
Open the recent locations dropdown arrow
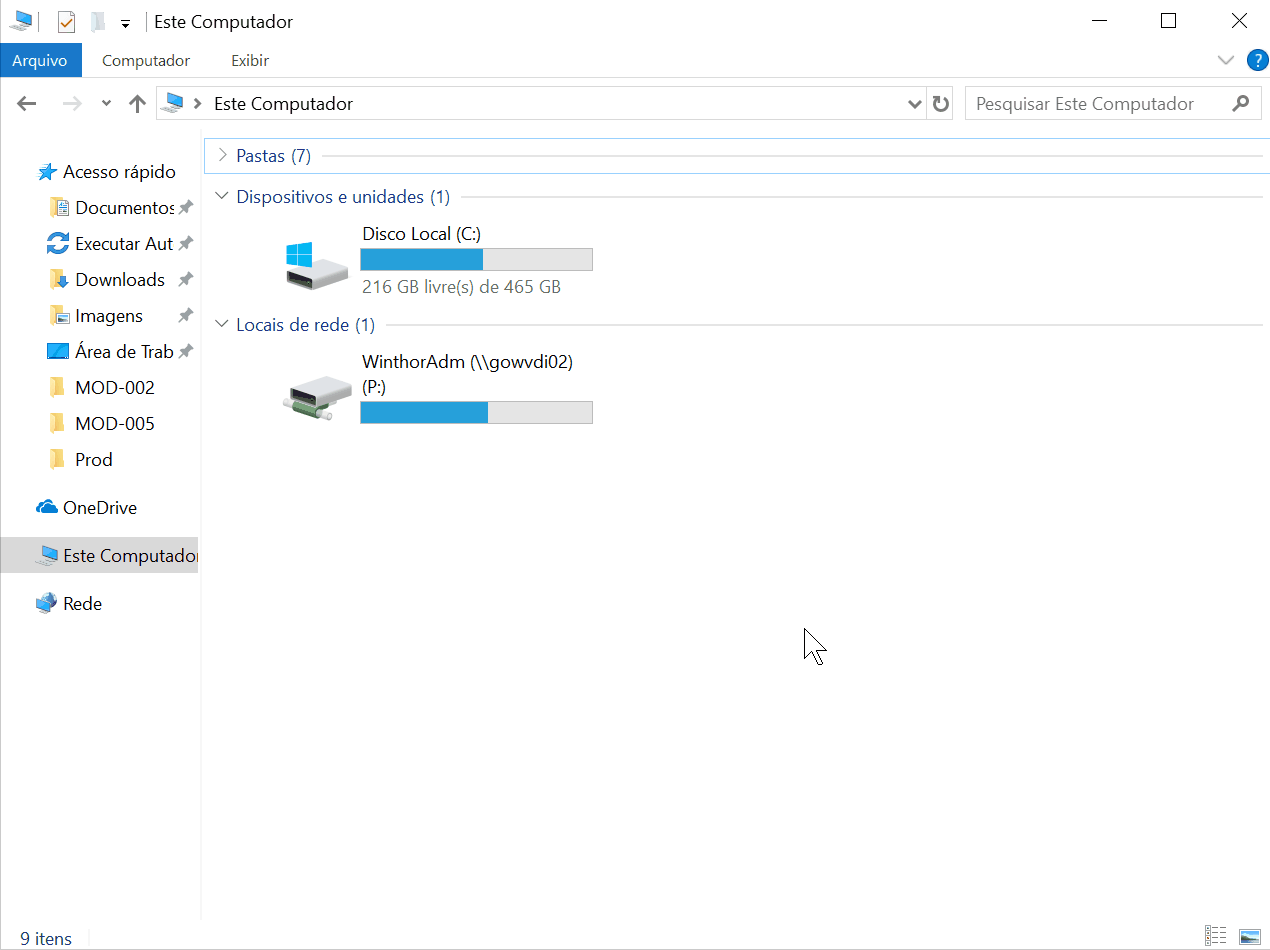(x=106, y=104)
